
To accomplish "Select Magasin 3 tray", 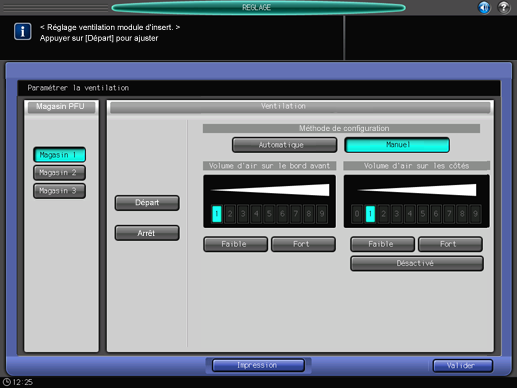I will 59,191.
